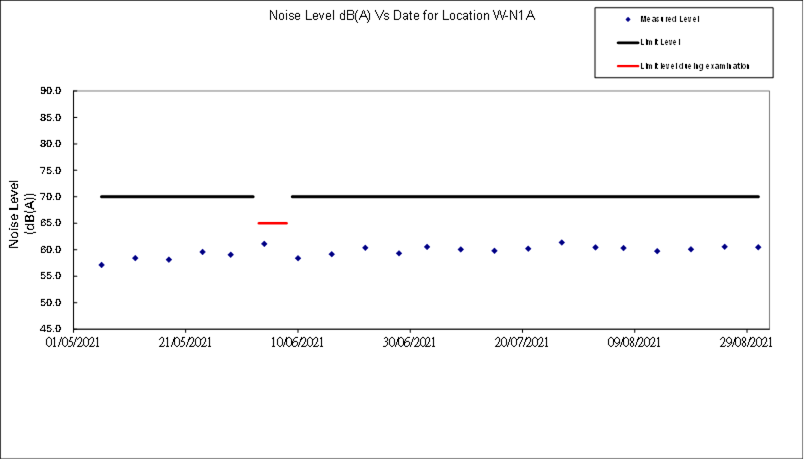
Task: Select the first measured data point on the left
Action: (x=101, y=265)
